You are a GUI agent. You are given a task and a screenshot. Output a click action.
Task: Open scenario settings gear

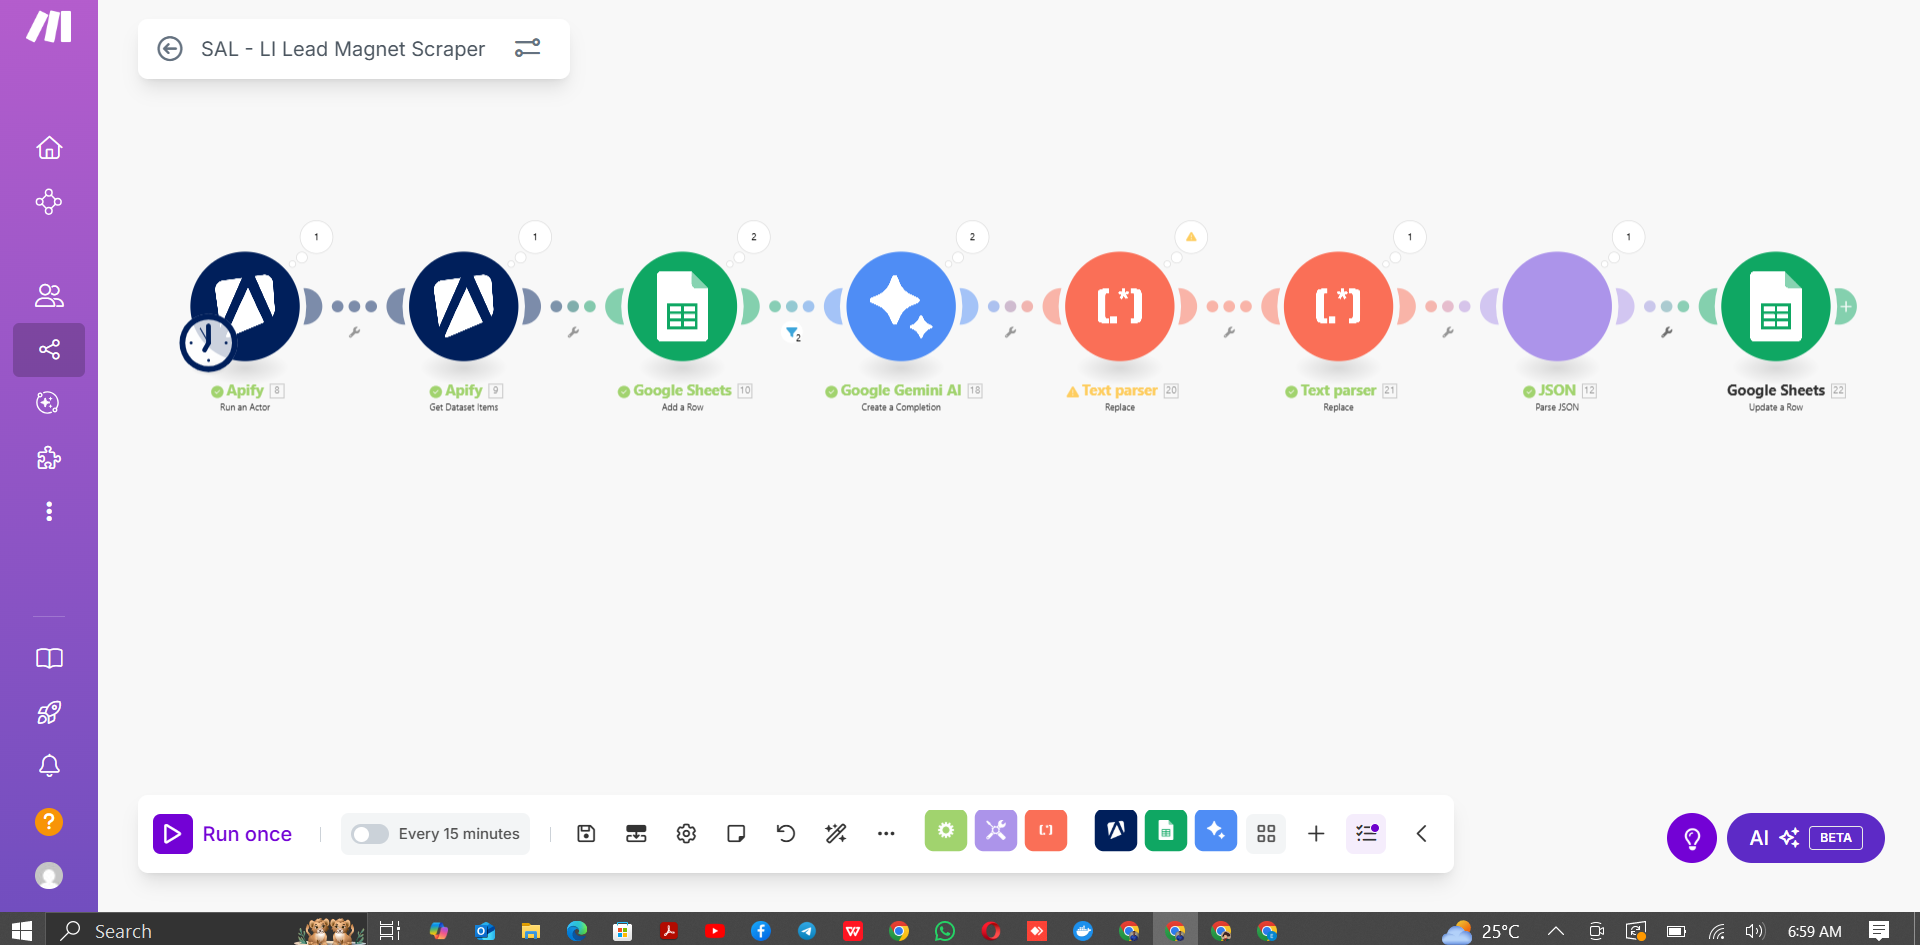tap(686, 834)
